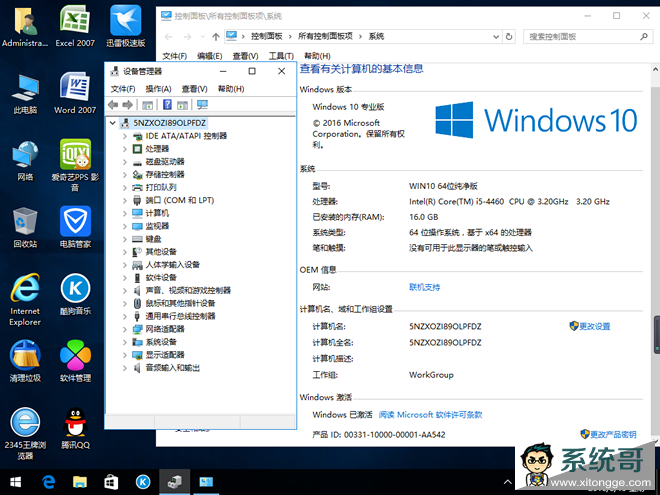Select the 键盘 device category
The image size is (660, 495).
pyautogui.click(x=153, y=239)
